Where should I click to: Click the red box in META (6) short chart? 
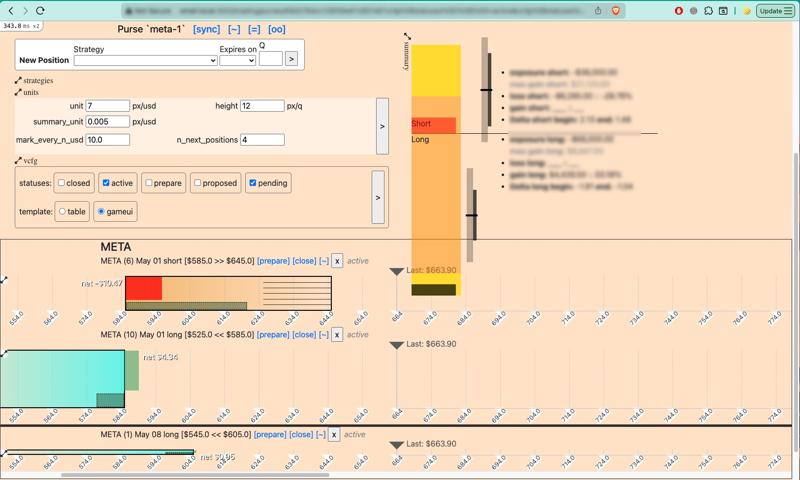coord(144,288)
